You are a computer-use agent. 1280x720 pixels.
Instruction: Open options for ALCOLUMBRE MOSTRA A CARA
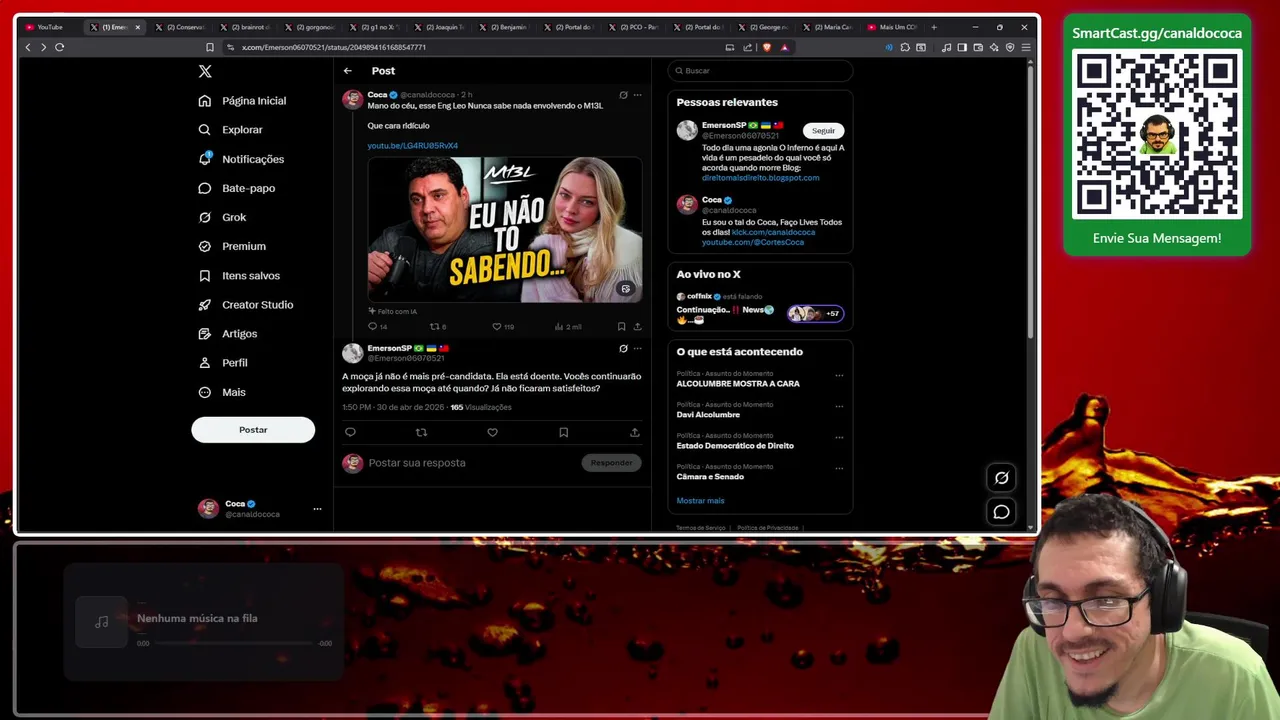[839, 376]
